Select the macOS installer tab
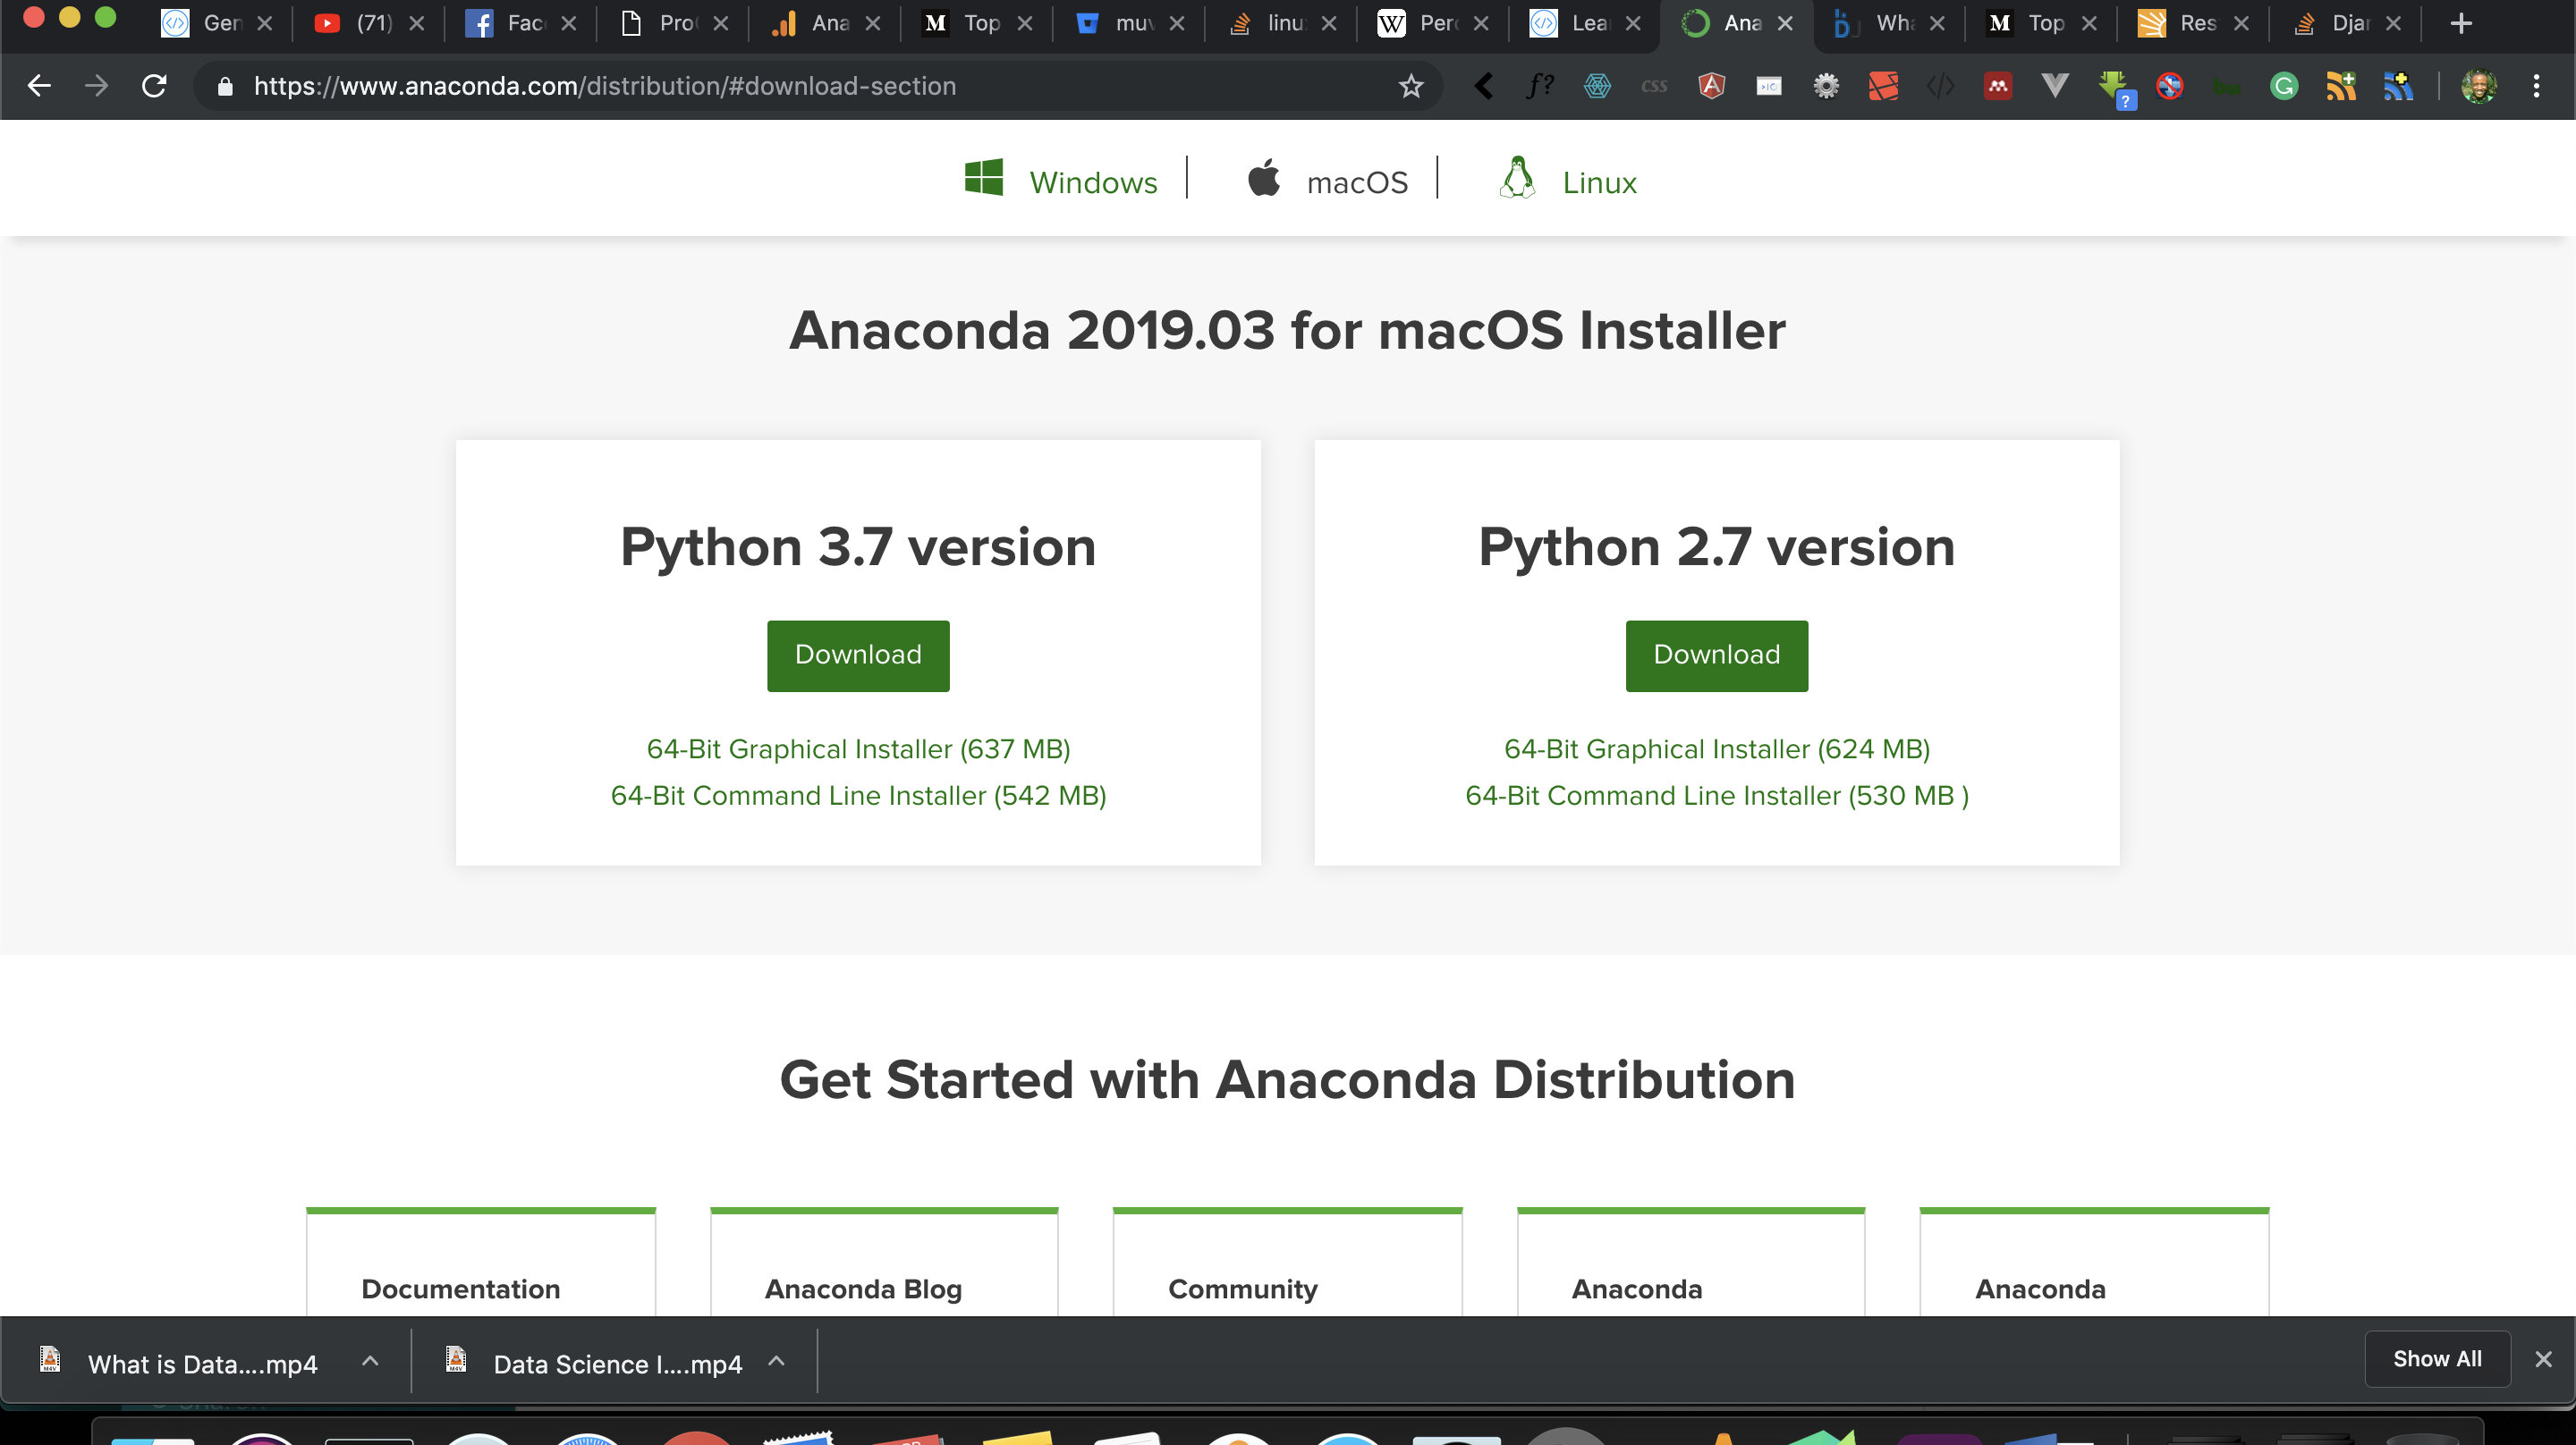This screenshot has width=2576, height=1445. click(x=1327, y=180)
